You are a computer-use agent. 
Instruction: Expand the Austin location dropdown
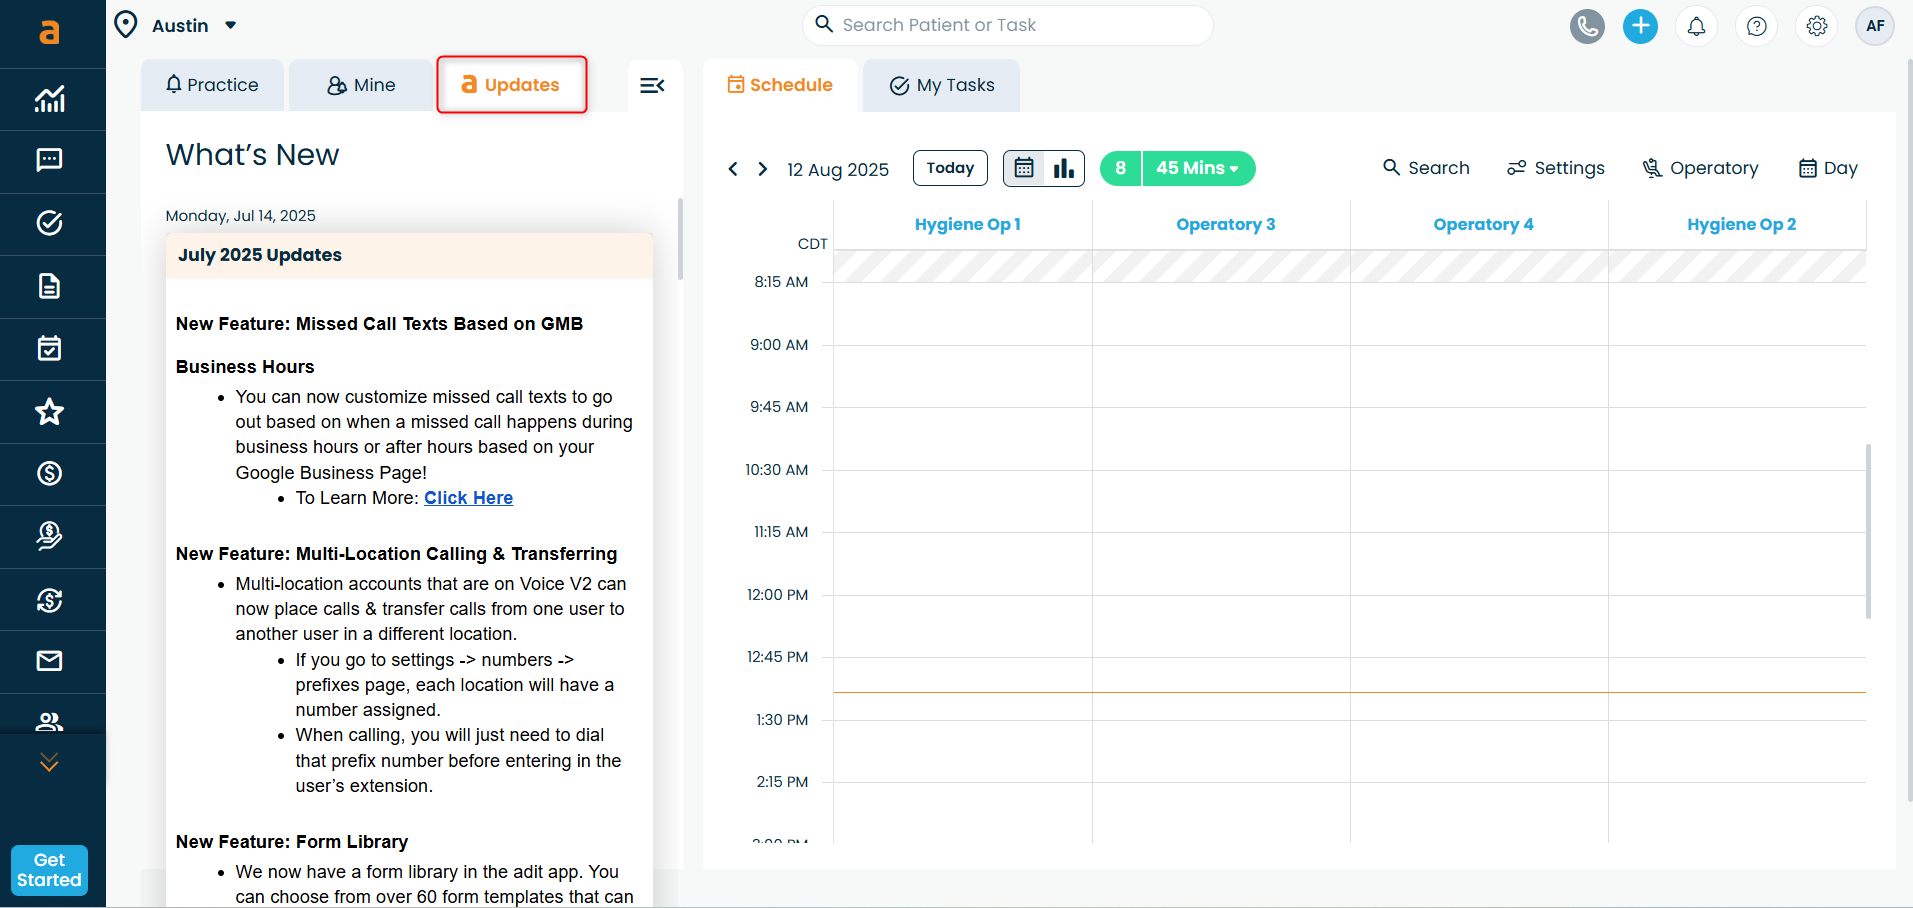[230, 26]
